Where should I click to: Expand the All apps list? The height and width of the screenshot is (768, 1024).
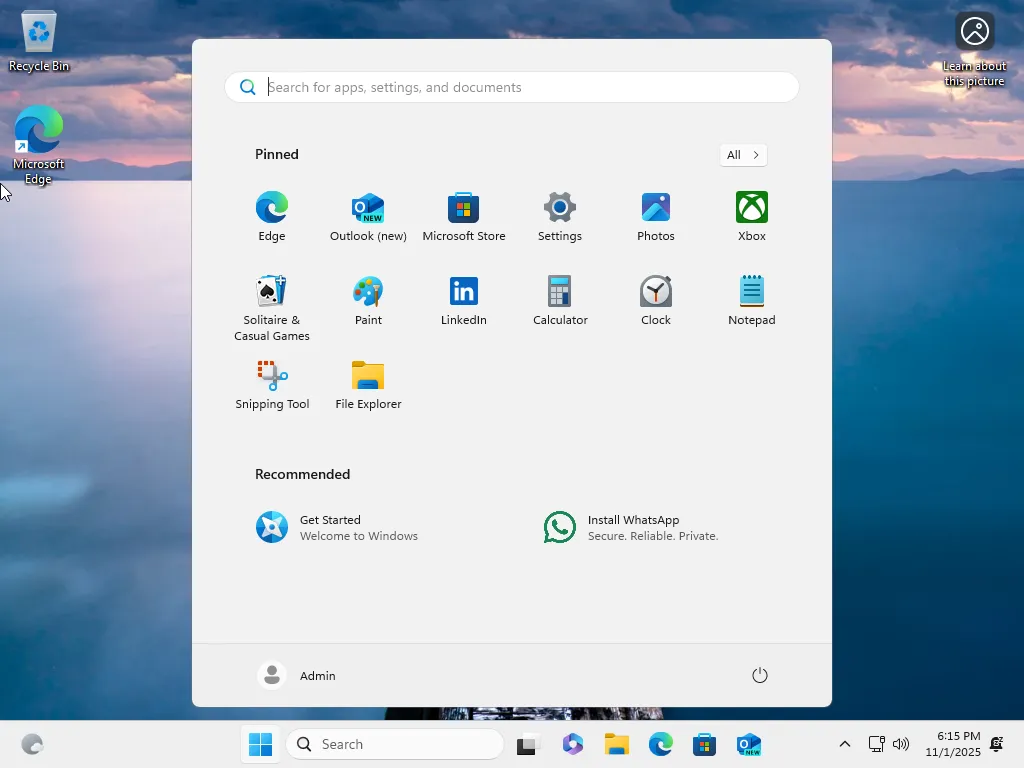(x=743, y=155)
